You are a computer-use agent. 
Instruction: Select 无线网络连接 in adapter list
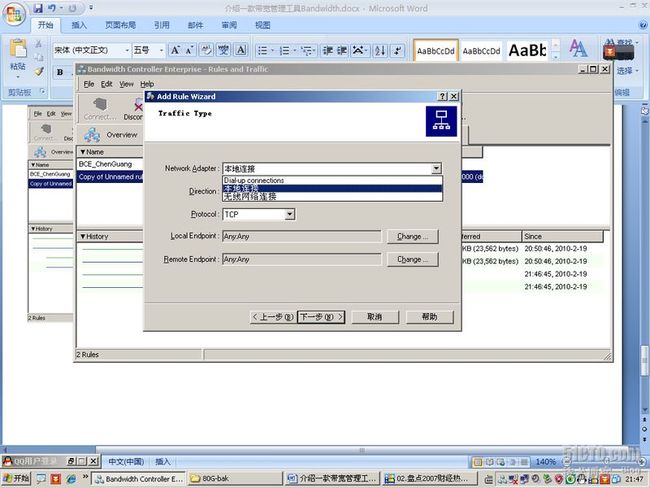pos(332,197)
